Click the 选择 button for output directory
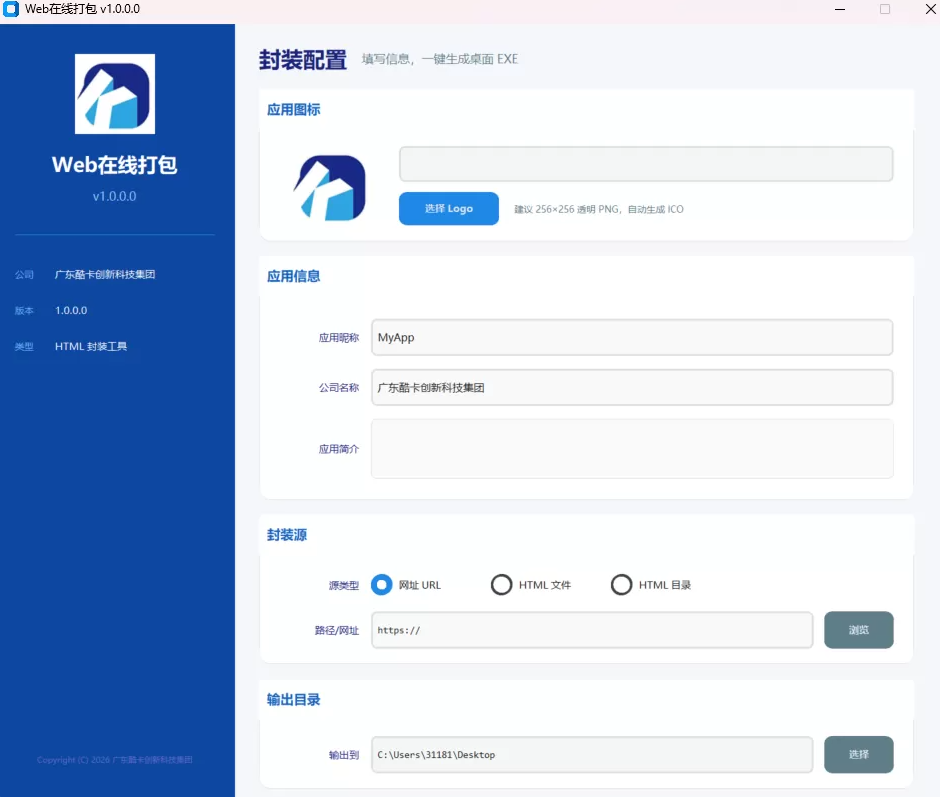 pyautogui.click(x=858, y=754)
